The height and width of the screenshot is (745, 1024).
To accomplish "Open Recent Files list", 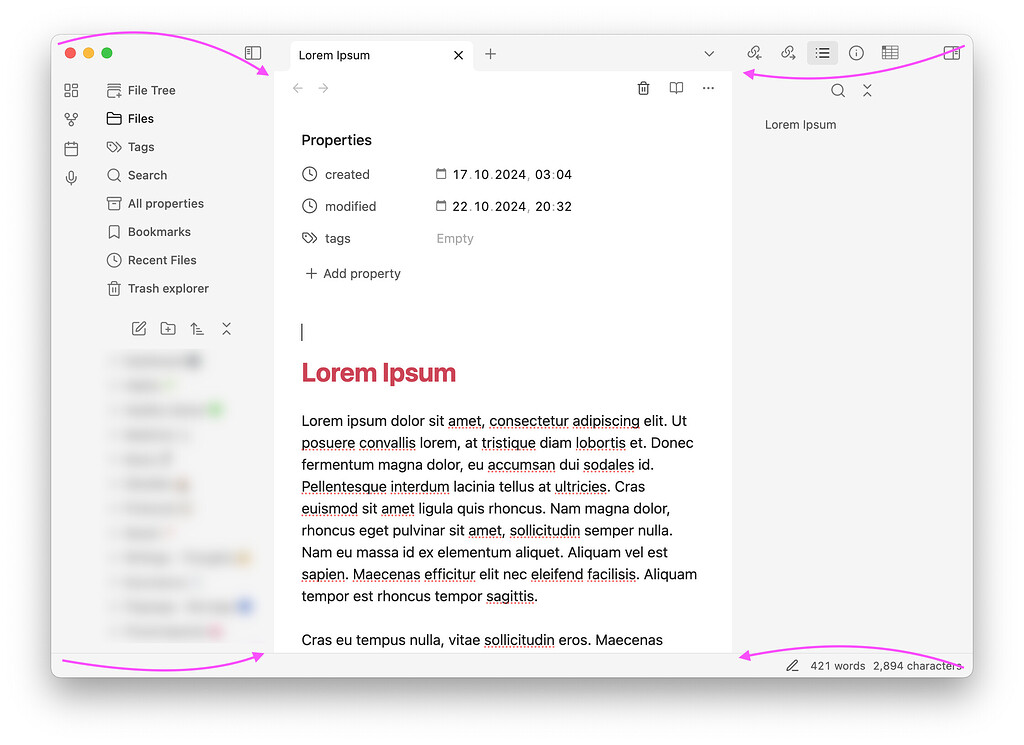I will (159, 260).
